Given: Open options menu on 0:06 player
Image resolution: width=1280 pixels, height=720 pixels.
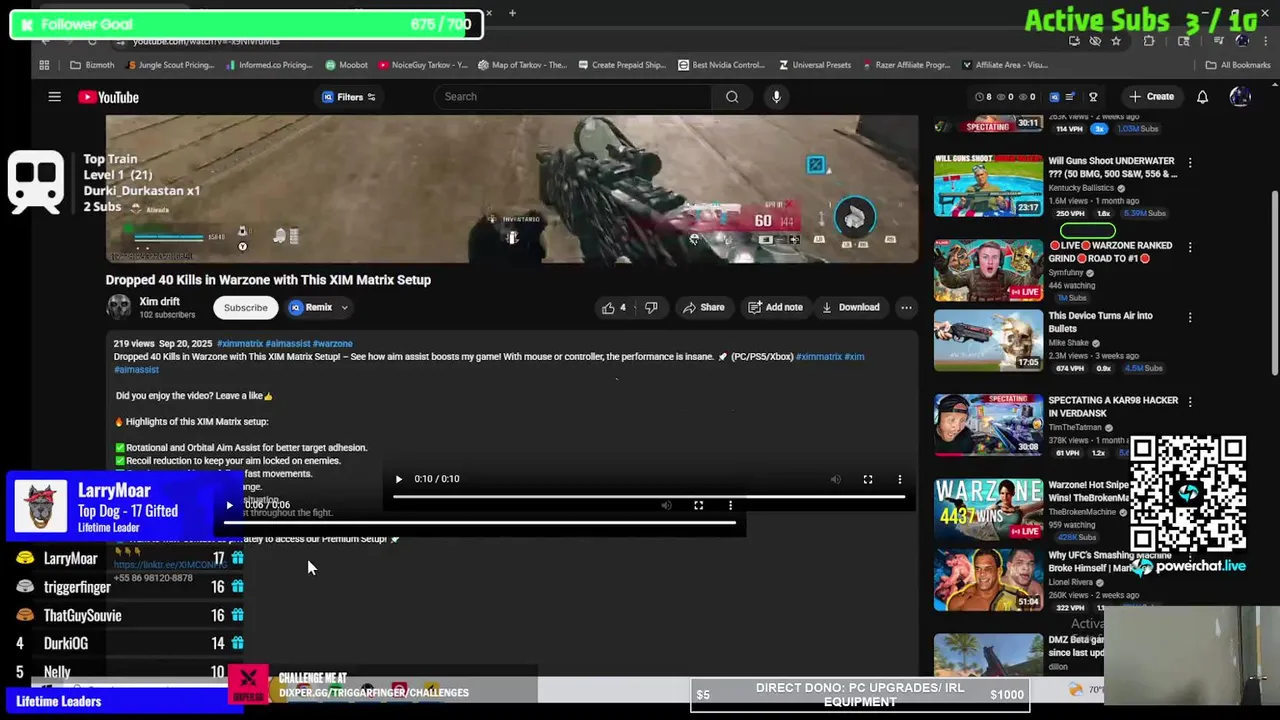Looking at the screenshot, I should pyautogui.click(x=730, y=505).
